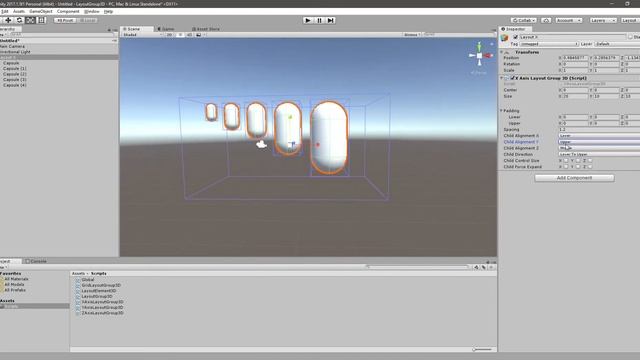Toggle scene lighting sun icon
Viewport: 640px width, 360px height.
tap(180, 35)
